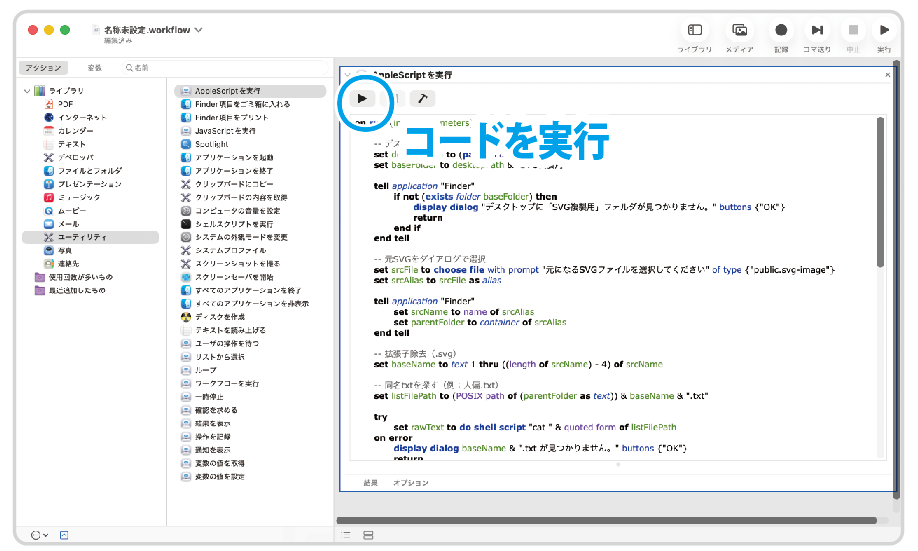
Task: Select ユーティリティ in the library list
Action: click(82, 237)
